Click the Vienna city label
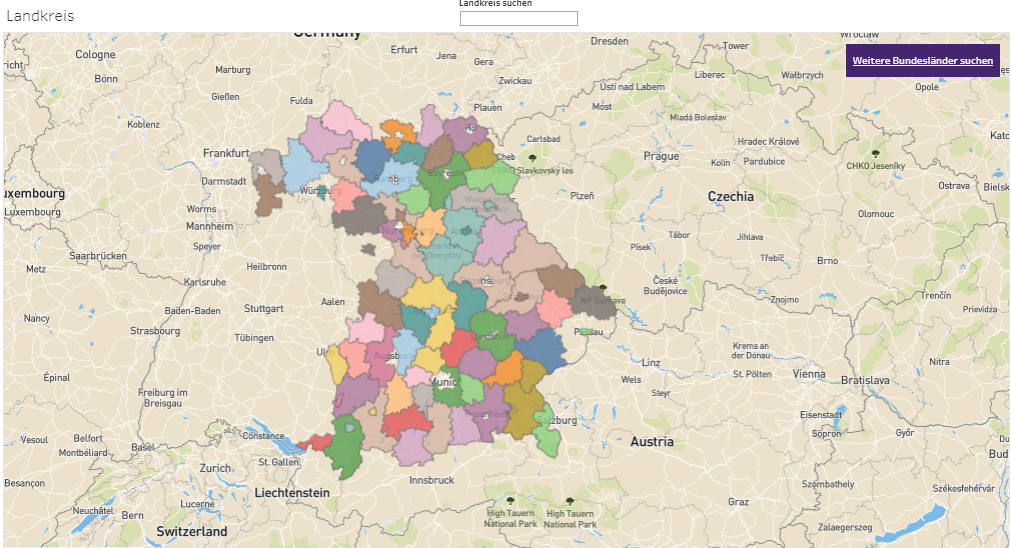This screenshot has height=548, width=1011. point(809,374)
